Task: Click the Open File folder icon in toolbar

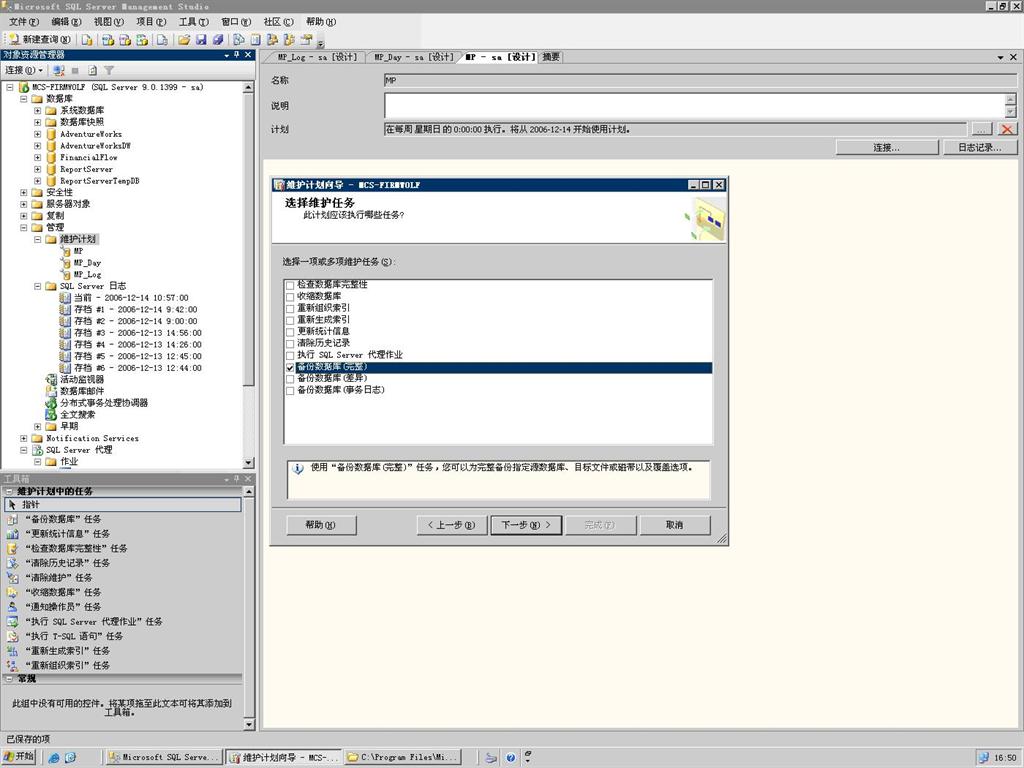Action: (x=184, y=40)
